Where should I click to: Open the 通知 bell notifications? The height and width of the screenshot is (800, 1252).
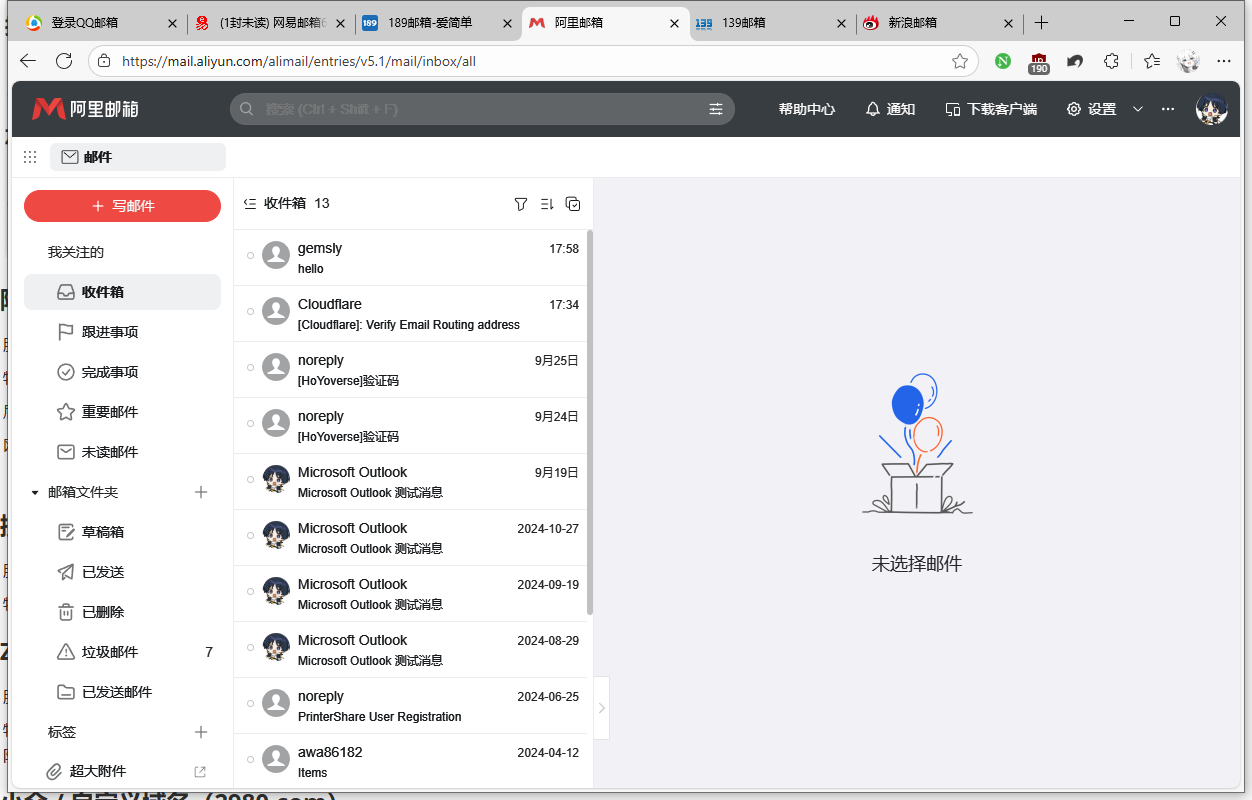[x=890, y=109]
